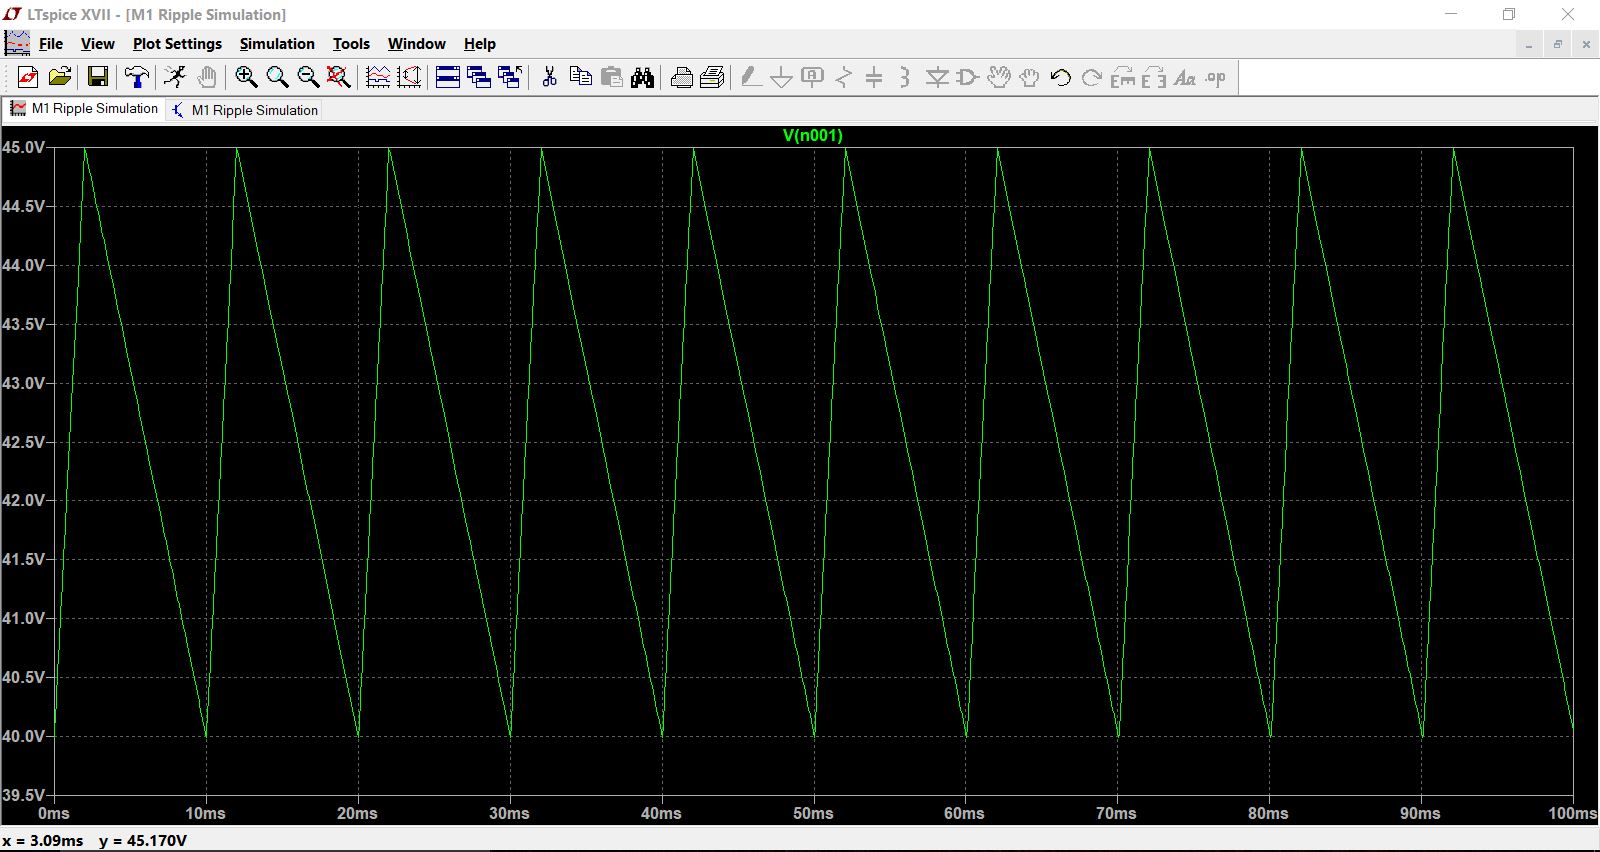This screenshot has width=1600, height=852.
Task: Open a file with the folder icon
Action: 60,77
